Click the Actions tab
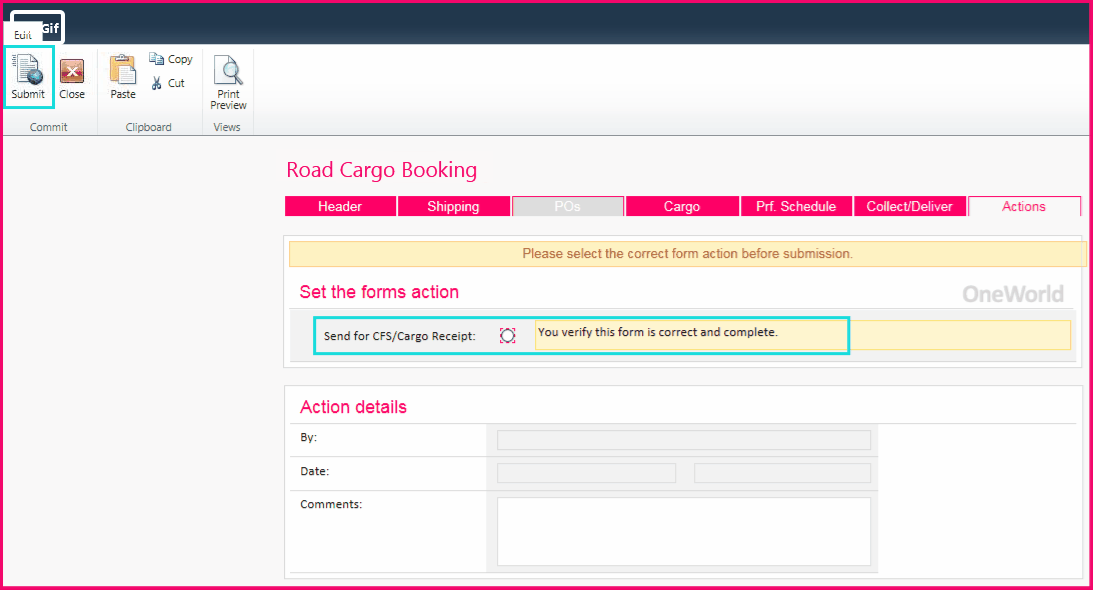The image size is (1093, 590). (x=1024, y=206)
